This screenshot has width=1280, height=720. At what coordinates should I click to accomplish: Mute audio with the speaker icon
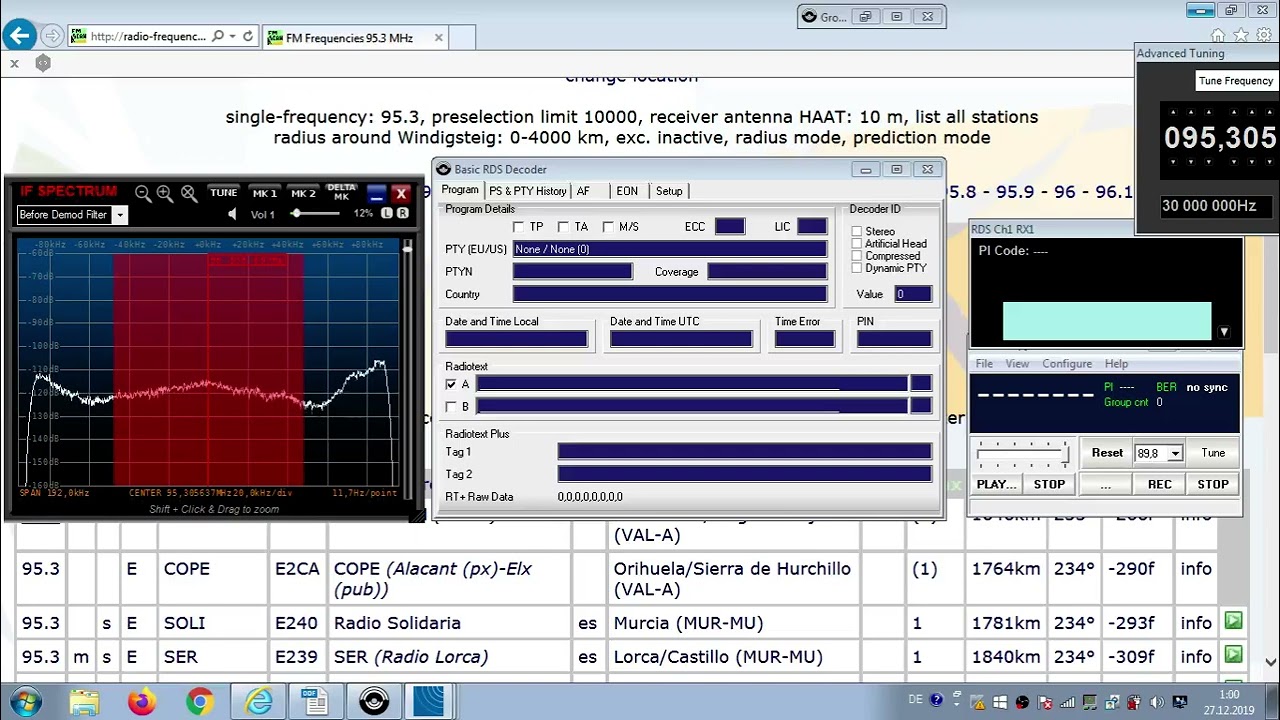233,214
